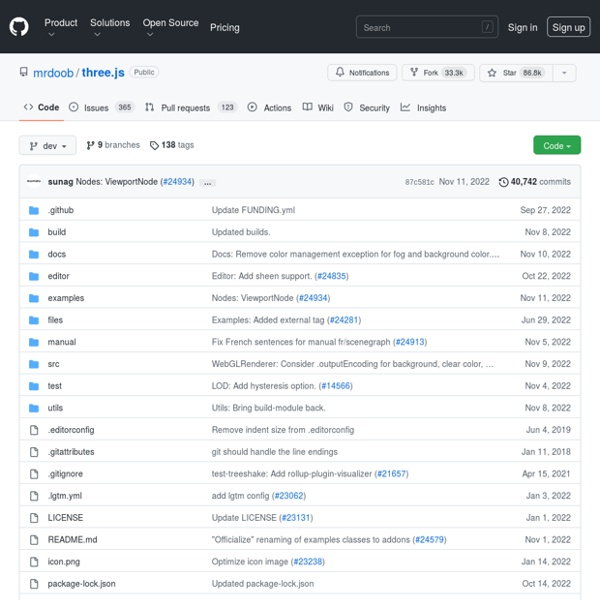
Task: Click the Notifications bell icon
Action: tap(340, 72)
